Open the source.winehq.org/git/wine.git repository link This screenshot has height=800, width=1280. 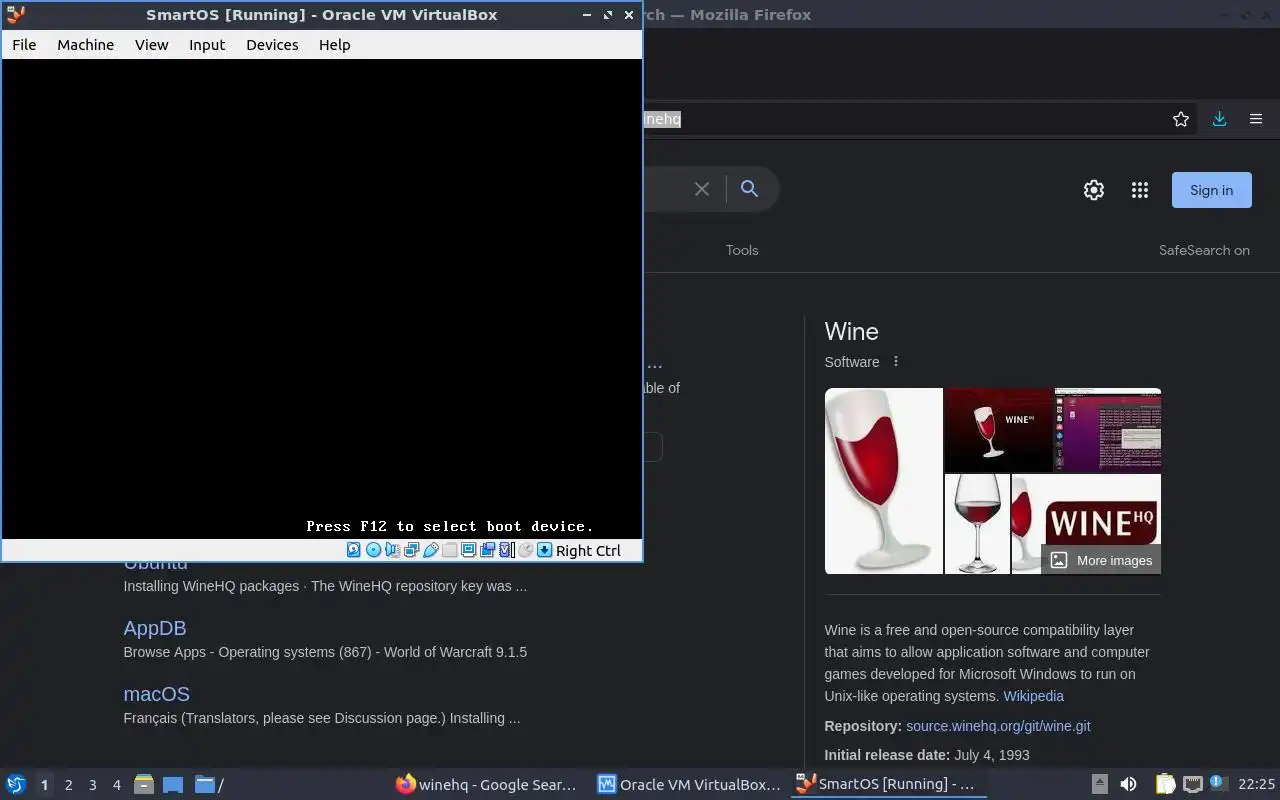click(x=998, y=726)
